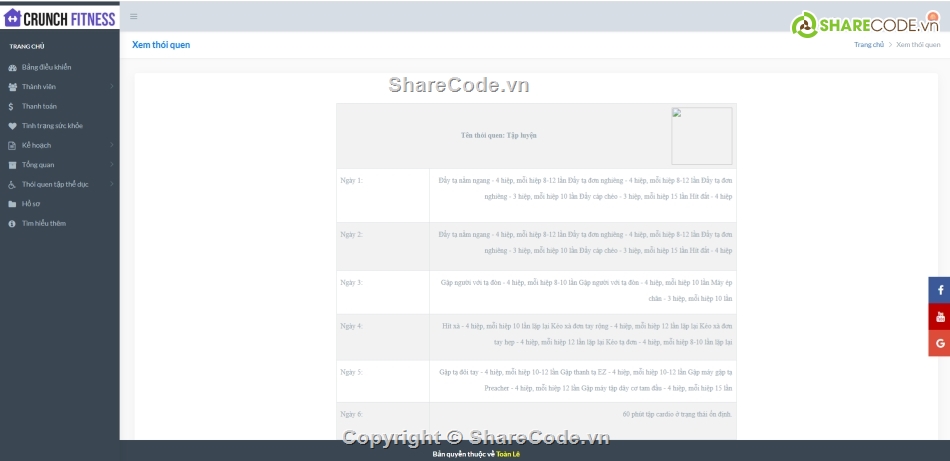Open the YouTube social button
950x461 pixels.
click(939, 317)
